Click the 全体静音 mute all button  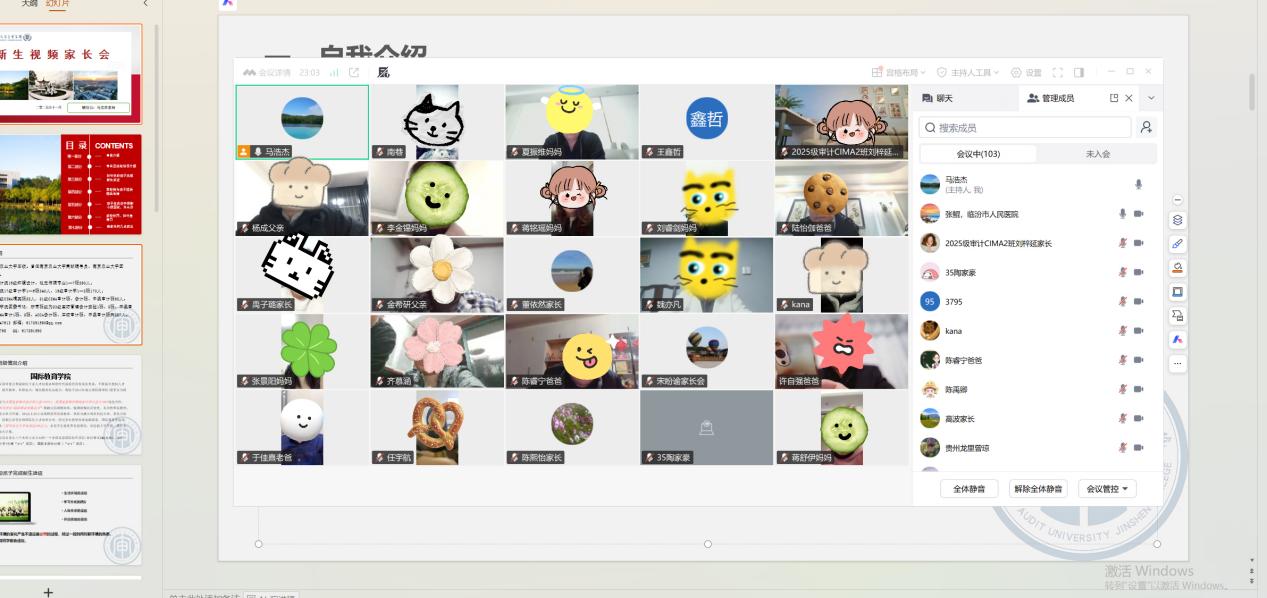(x=968, y=489)
